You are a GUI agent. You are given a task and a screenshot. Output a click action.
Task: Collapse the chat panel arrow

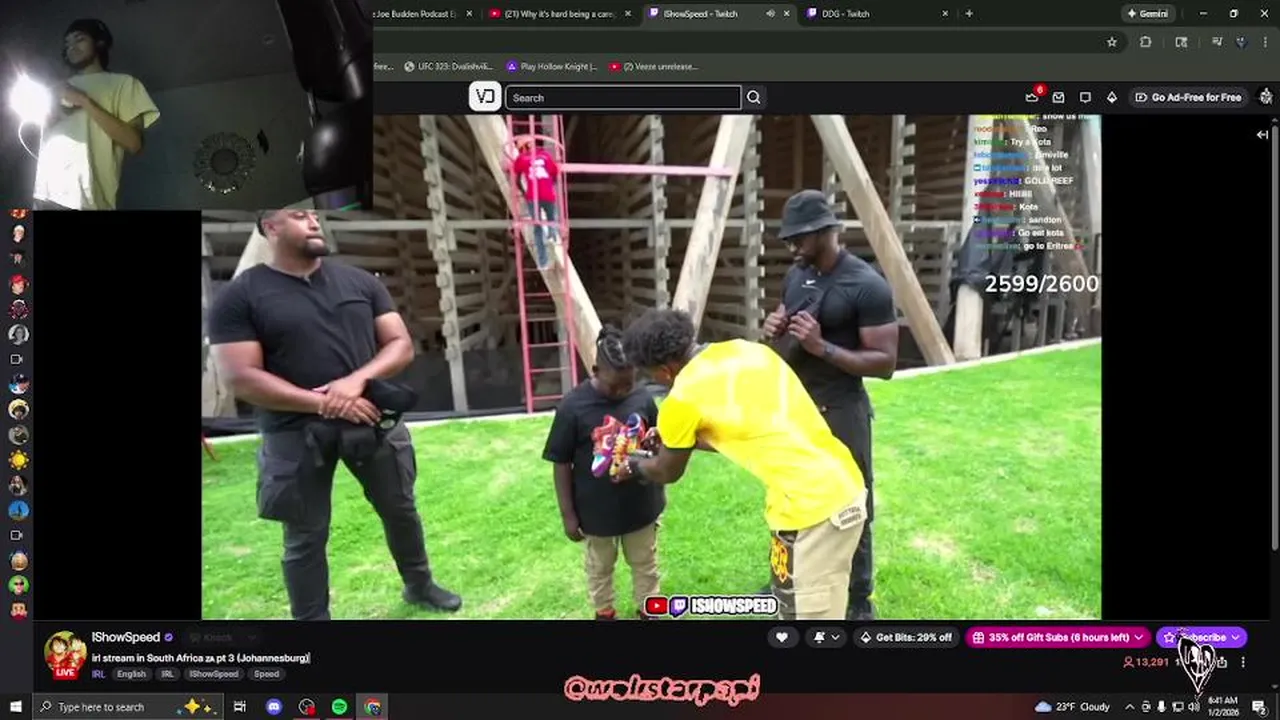(x=1262, y=134)
